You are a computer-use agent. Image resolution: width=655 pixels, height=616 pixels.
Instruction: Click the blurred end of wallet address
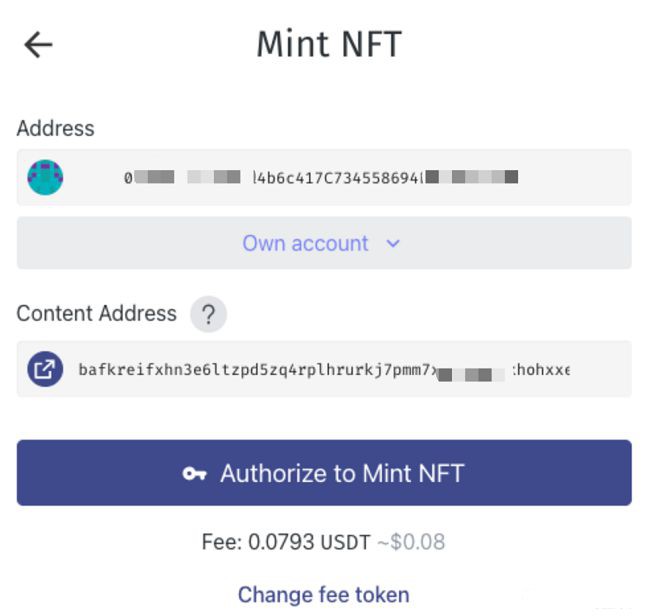pos(472,178)
